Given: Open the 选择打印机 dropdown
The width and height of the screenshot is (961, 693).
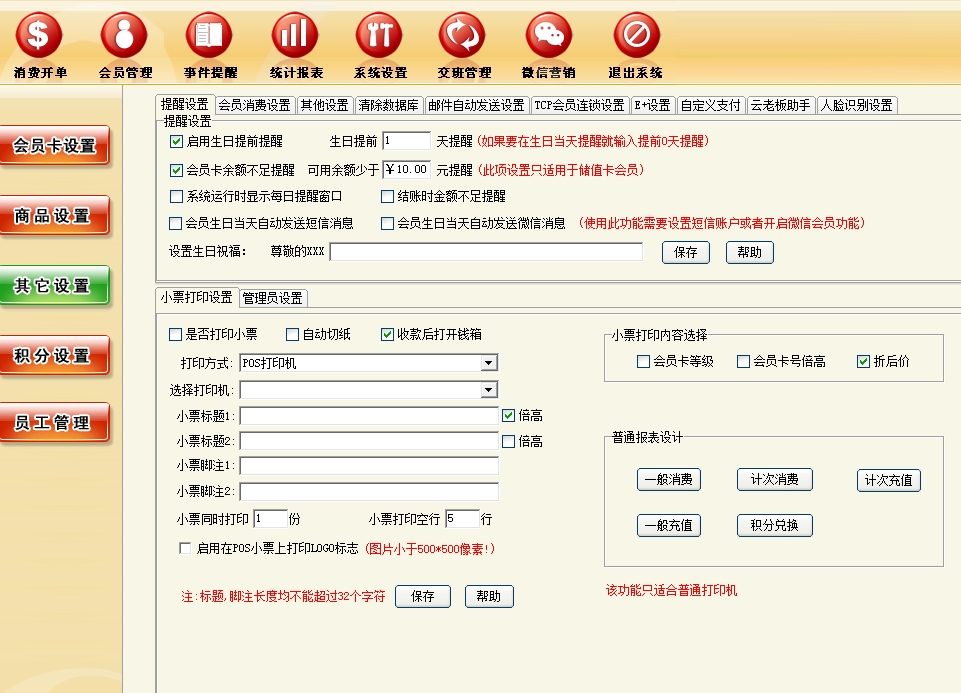Looking at the screenshot, I should 488,390.
